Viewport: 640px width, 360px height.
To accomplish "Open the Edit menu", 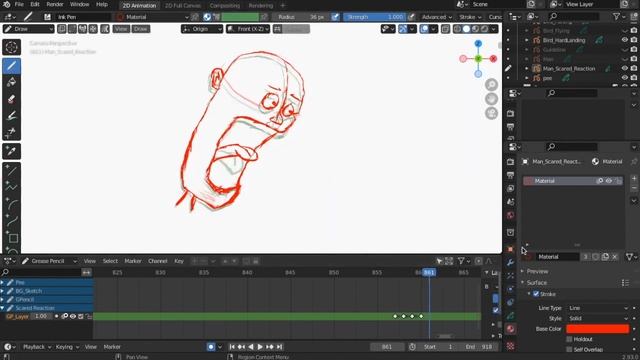I will pyautogui.click(x=35, y=4).
